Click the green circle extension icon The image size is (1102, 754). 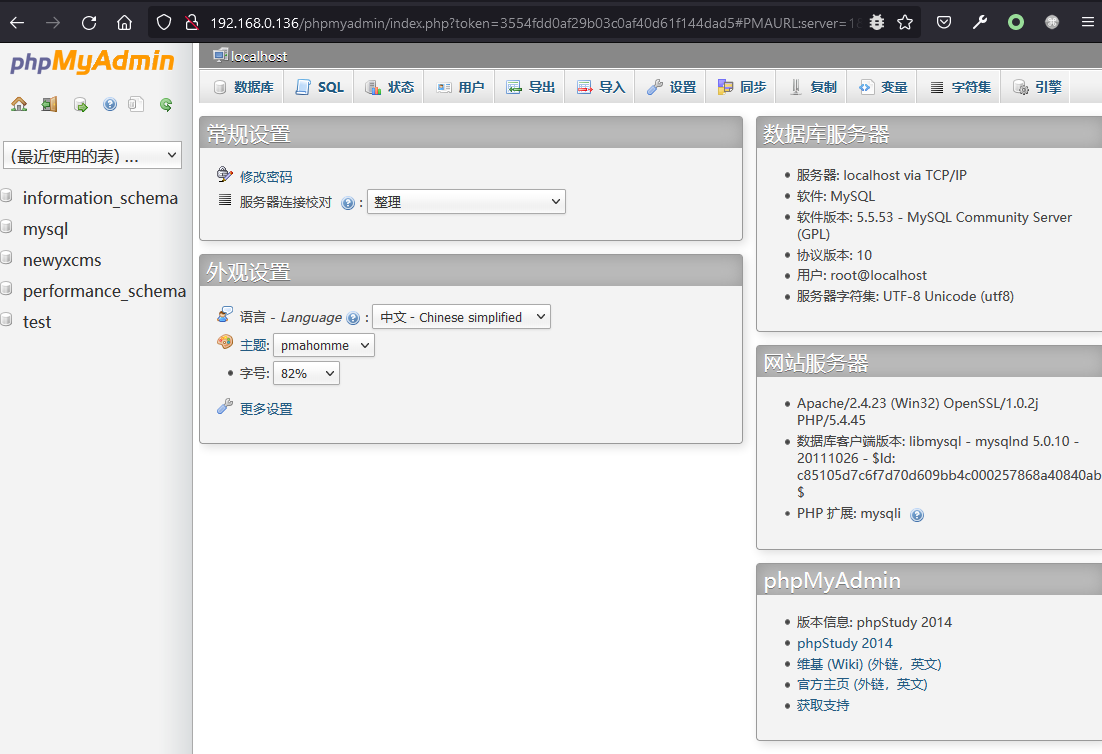point(1016,22)
